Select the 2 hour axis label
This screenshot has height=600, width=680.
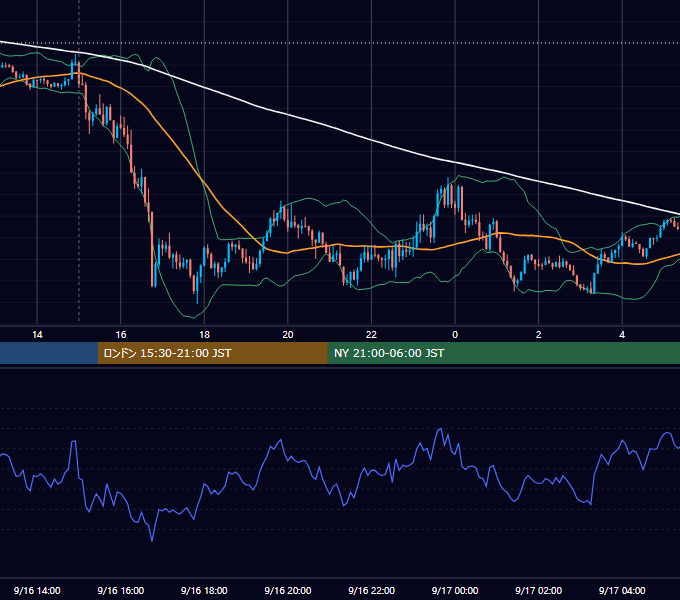[539, 335]
